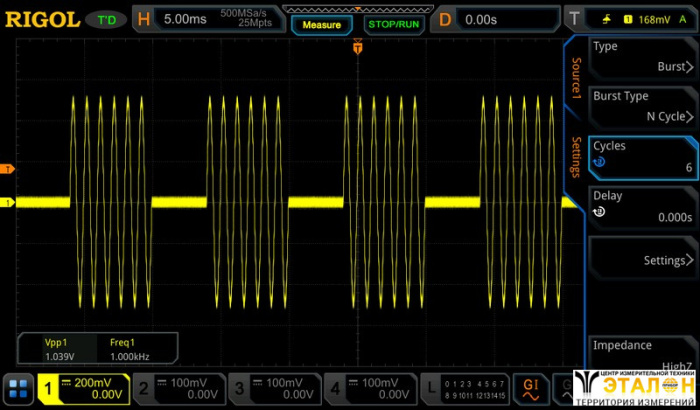
Task: Switch to the Settings side tab
Action: coord(576,157)
